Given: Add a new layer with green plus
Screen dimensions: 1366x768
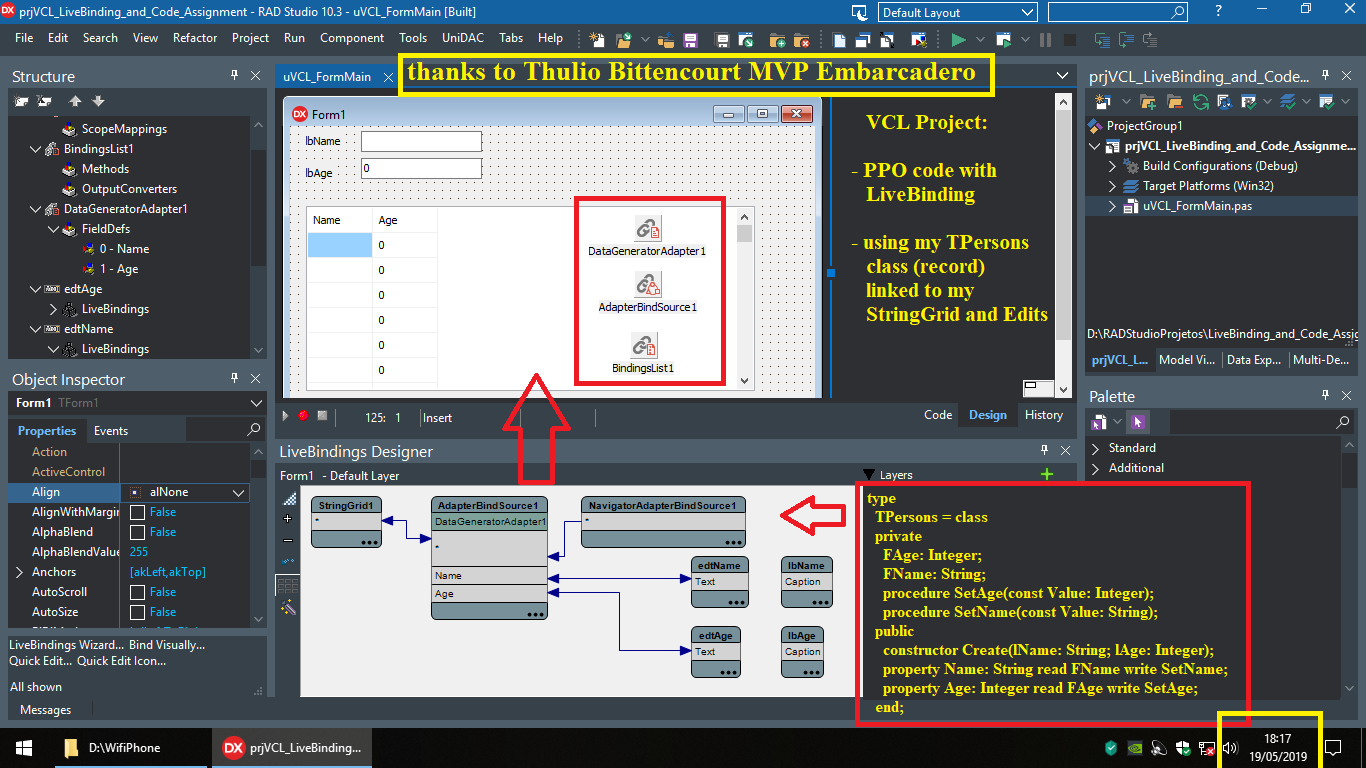Looking at the screenshot, I should click(x=1047, y=474).
